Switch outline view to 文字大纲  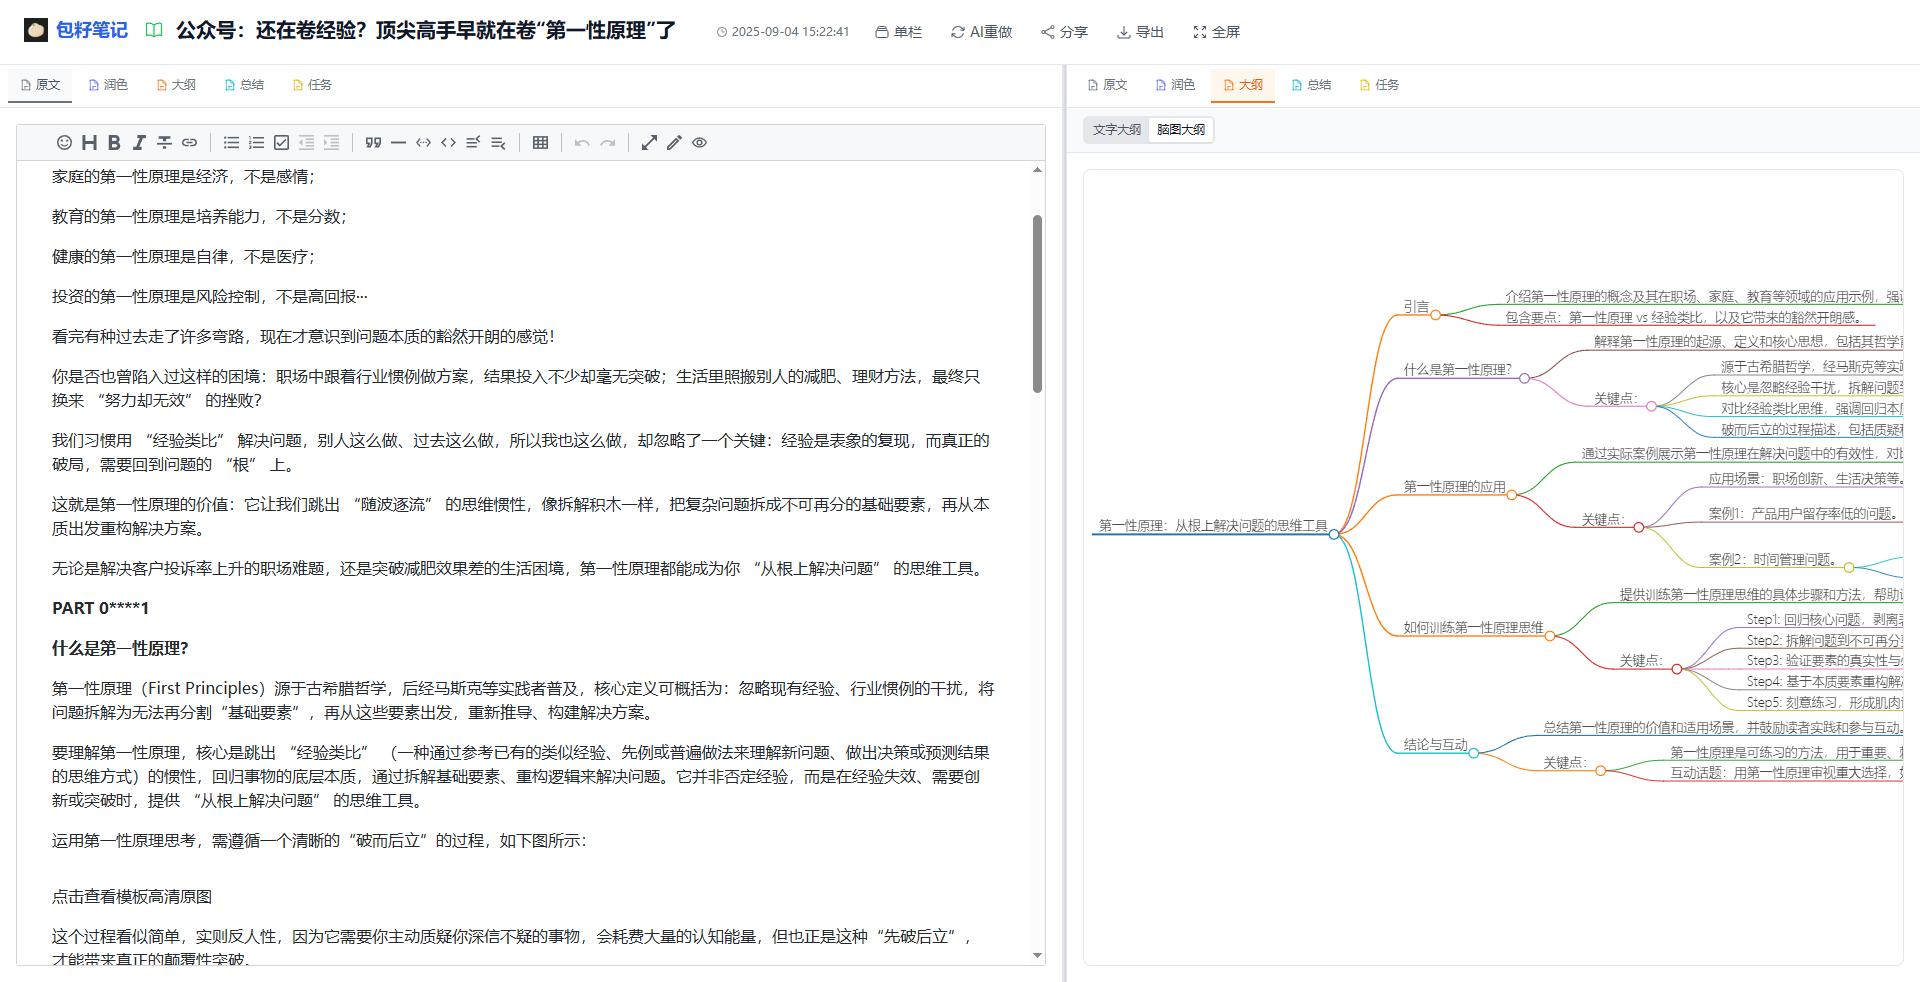(x=1116, y=130)
